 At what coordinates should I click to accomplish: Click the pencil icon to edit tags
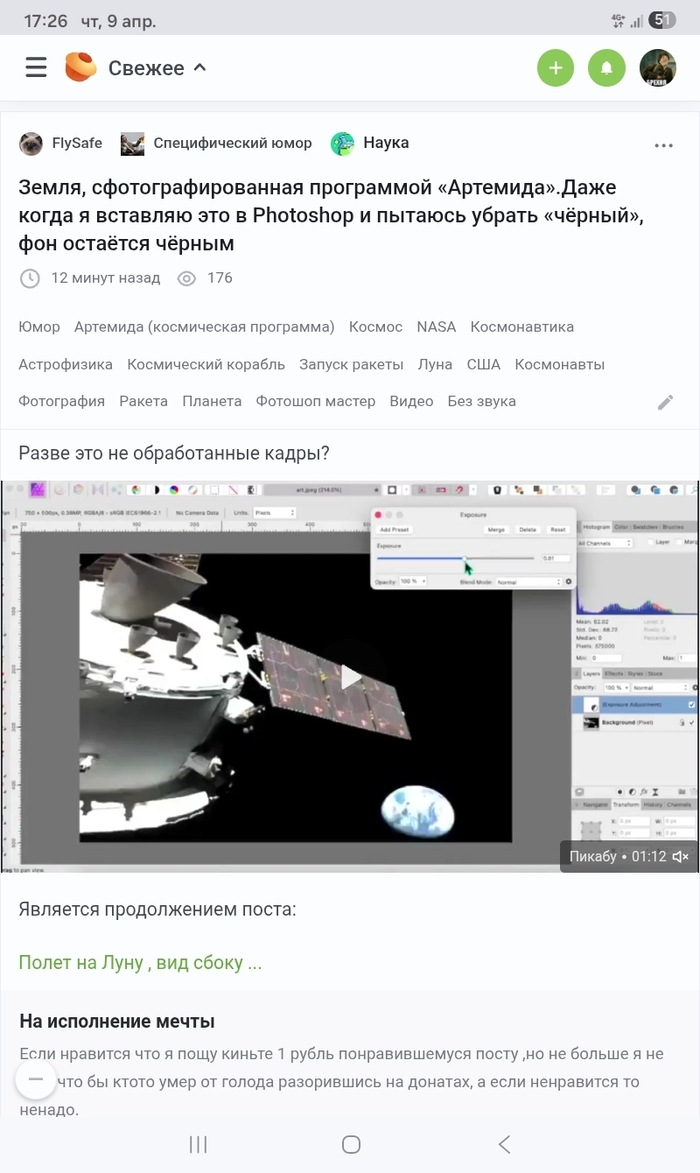(x=665, y=402)
